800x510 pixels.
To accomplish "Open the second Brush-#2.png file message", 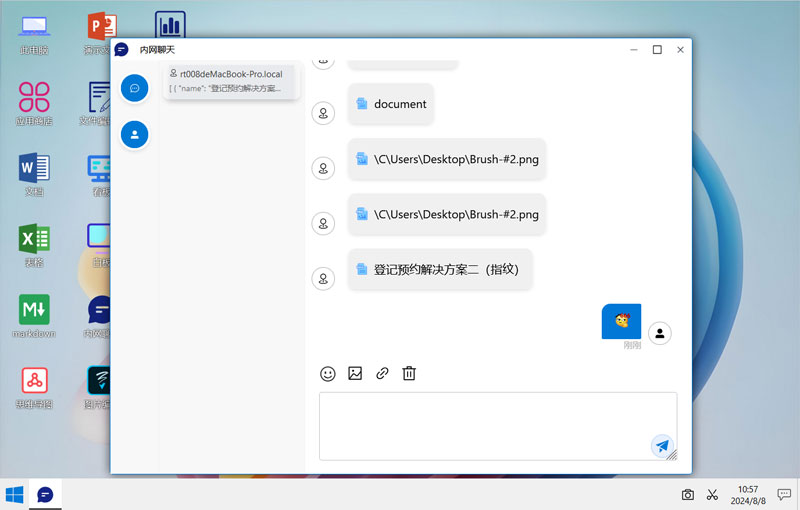I will (x=447, y=214).
